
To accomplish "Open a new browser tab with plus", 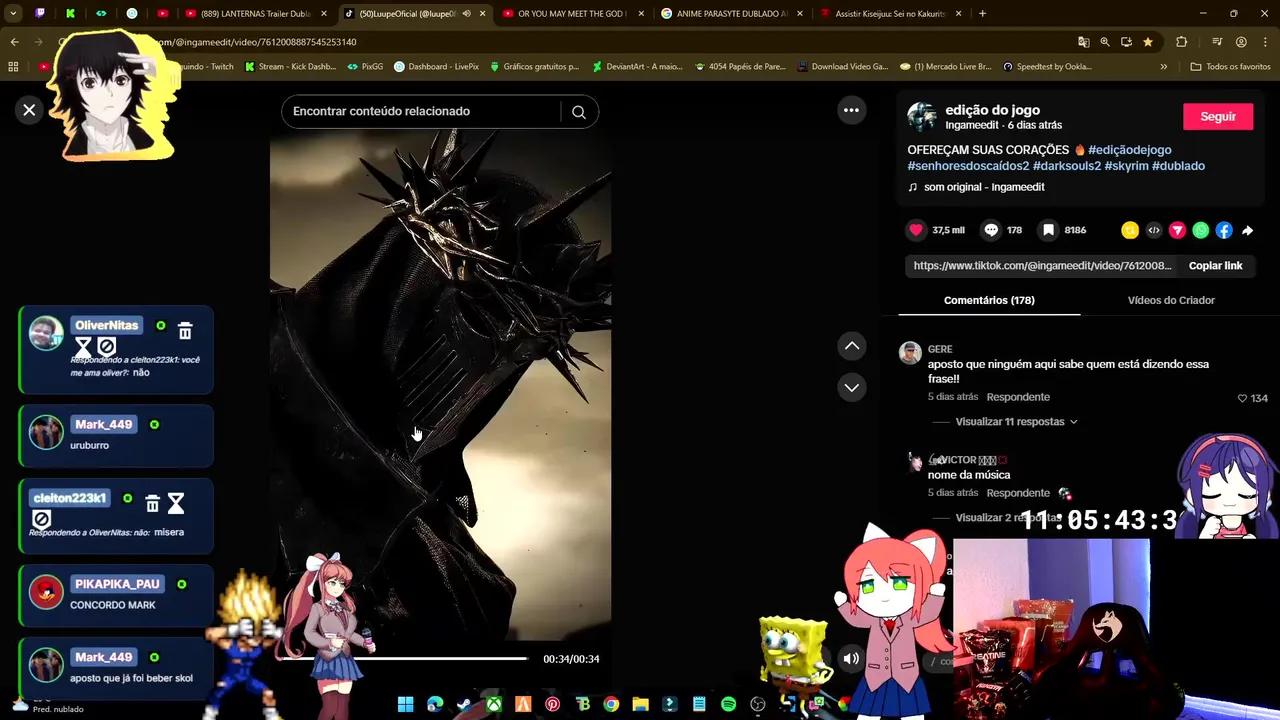I will point(982,14).
